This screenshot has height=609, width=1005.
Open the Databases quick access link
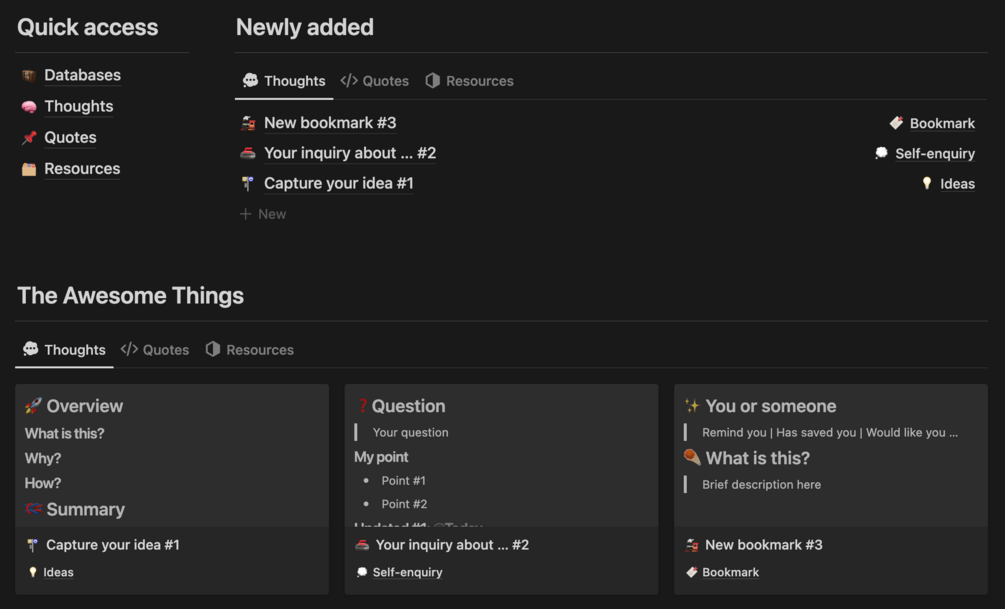(x=82, y=76)
